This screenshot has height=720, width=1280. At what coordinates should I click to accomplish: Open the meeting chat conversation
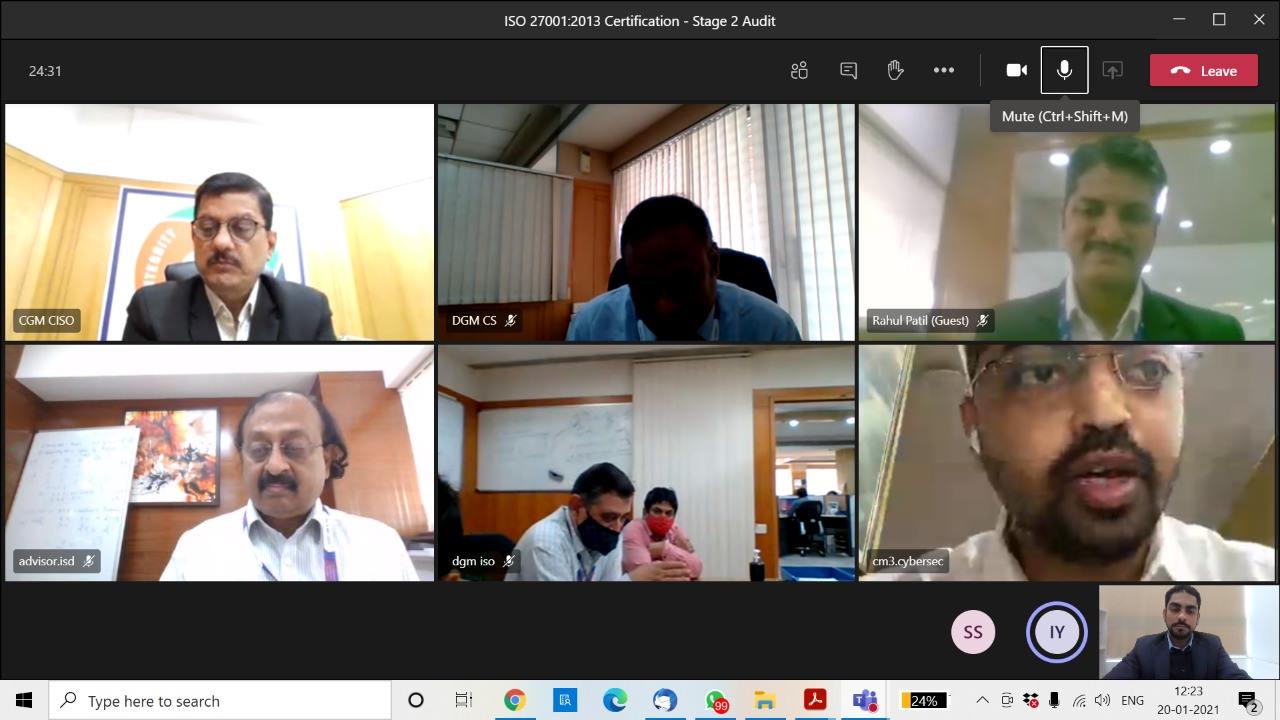click(x=848, y=70)
